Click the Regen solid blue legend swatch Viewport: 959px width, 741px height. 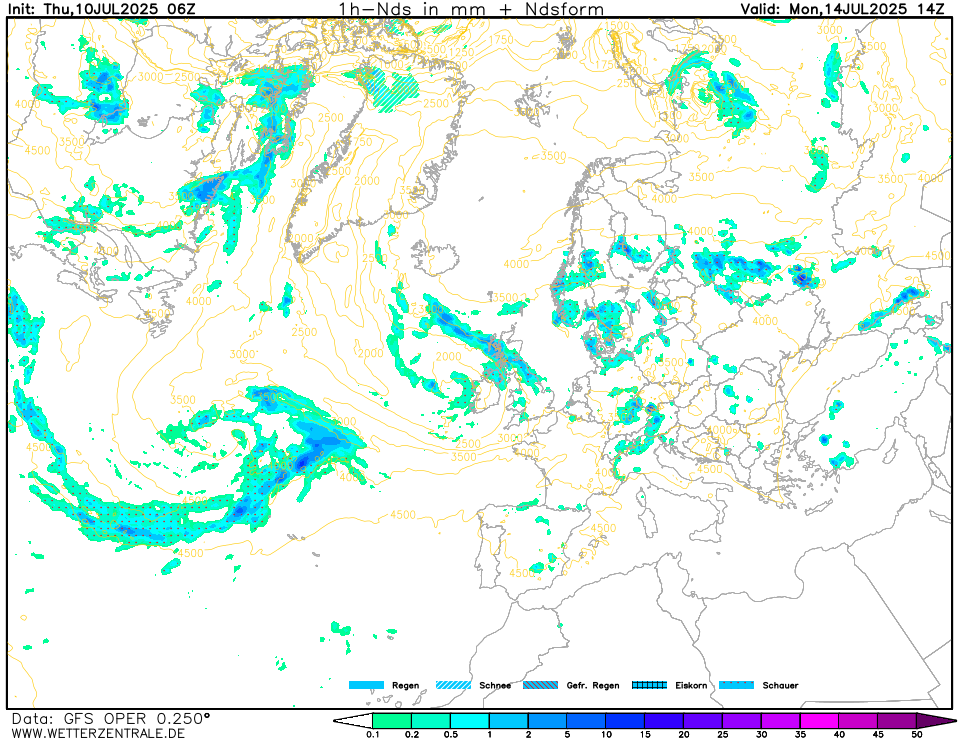pyautogui.click(x=366, y=685)
